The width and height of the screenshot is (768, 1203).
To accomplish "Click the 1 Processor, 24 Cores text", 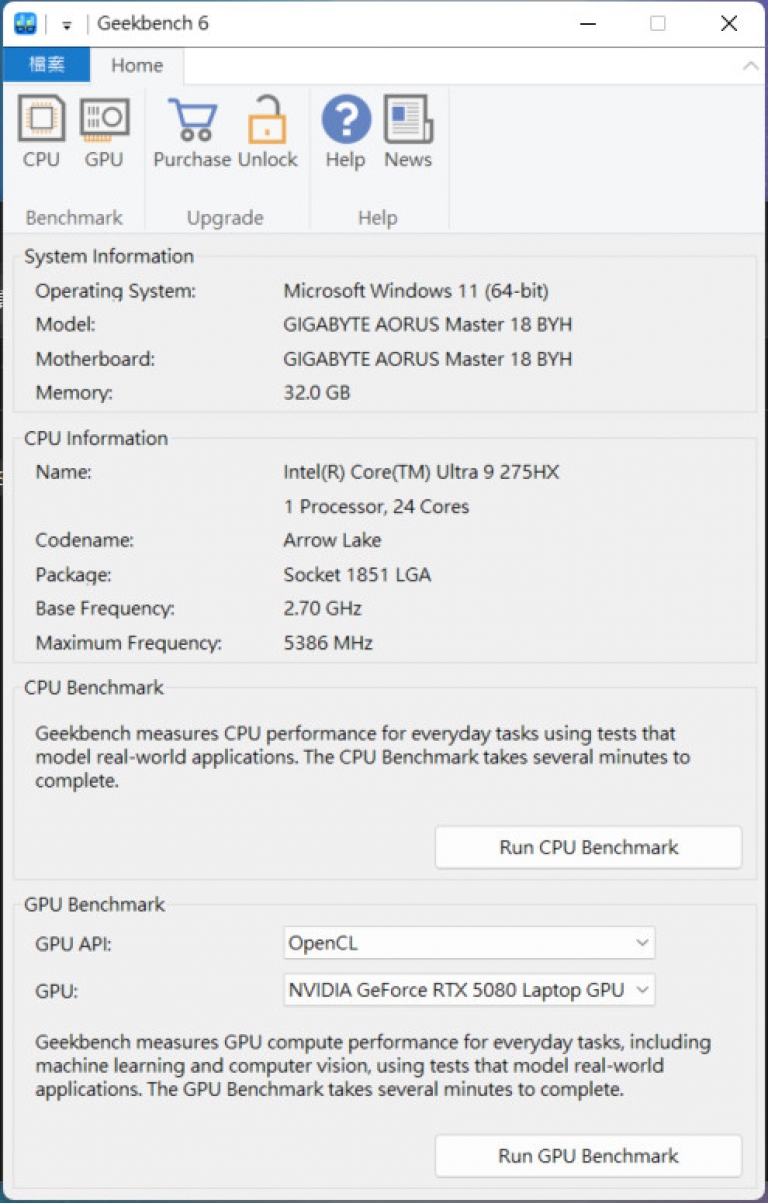I will click(x=376, y=506).
